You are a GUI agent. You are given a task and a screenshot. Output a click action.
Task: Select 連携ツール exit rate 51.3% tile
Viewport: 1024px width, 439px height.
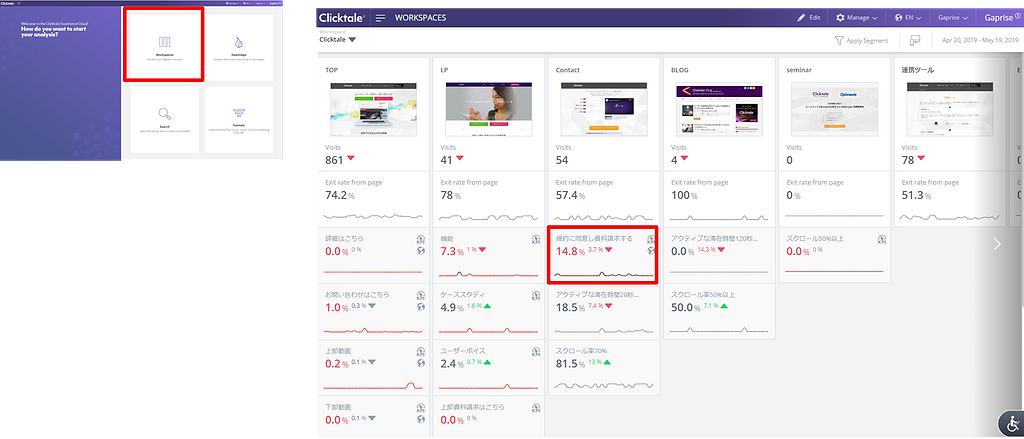(x=949, y=199)
